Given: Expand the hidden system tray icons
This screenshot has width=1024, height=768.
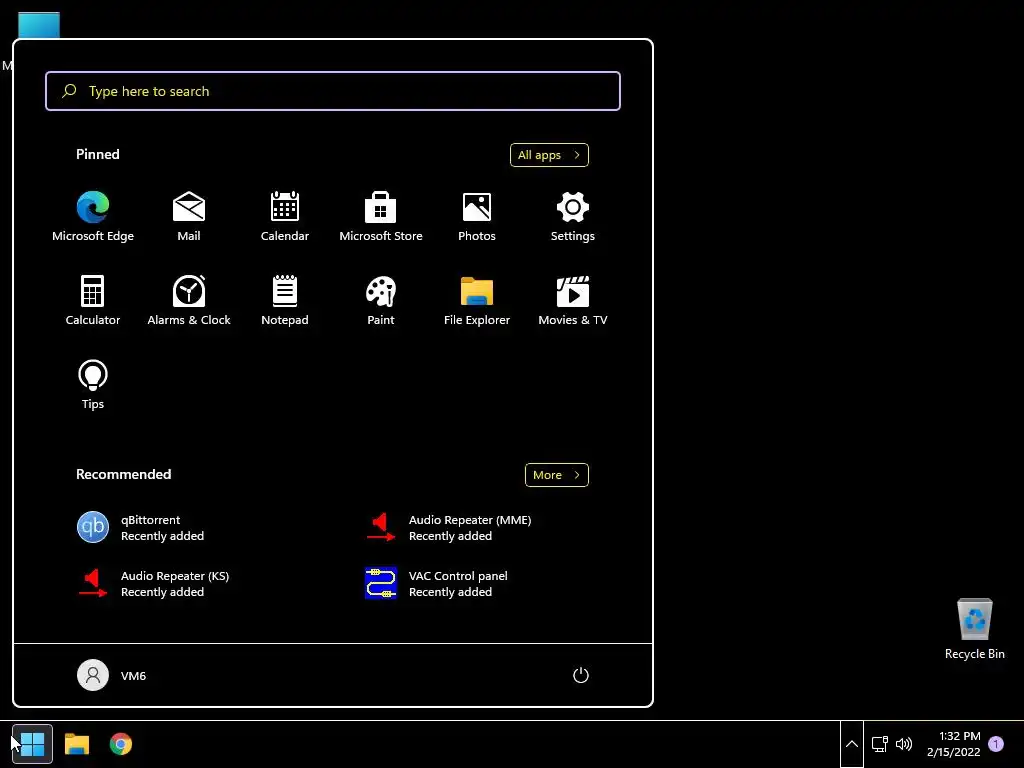Looking at the screenshot, I should pyautogui.click(x=852, y=744).
